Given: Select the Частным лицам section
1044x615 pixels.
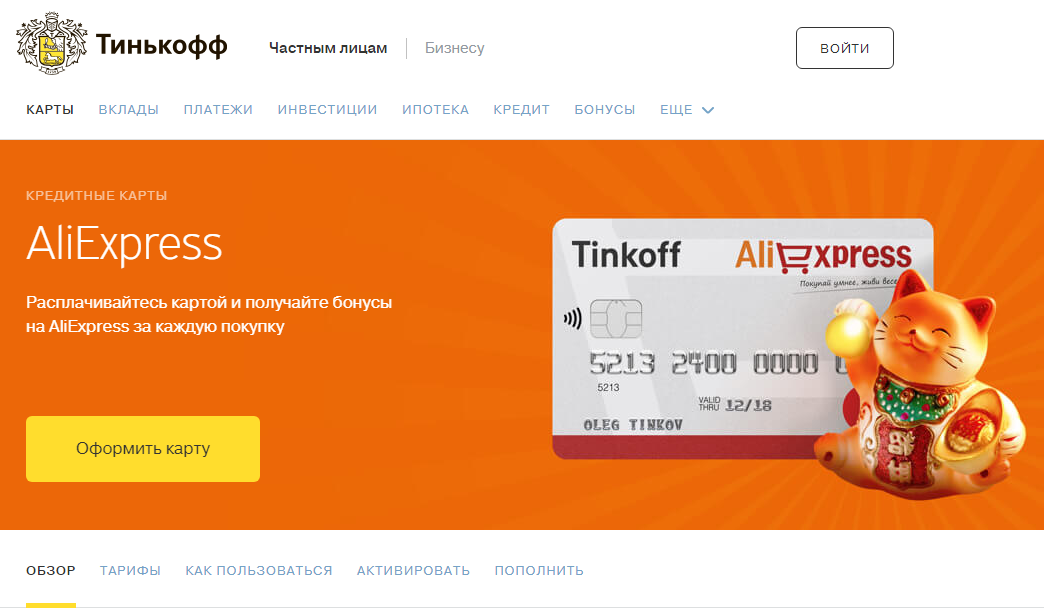Looking at the screenshot, I should click(328, 48).
